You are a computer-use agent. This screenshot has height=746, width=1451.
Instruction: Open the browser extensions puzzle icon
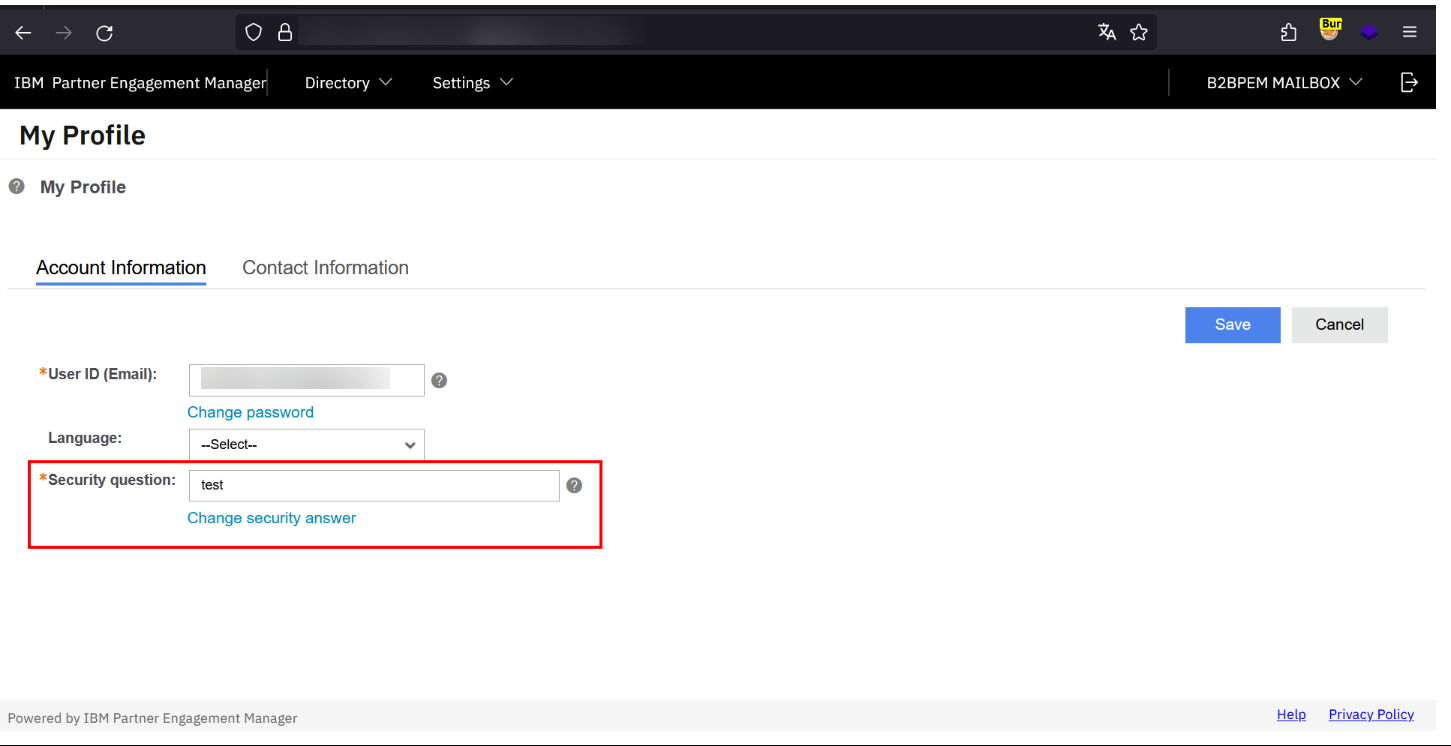pyautogui.click(x=1288, y=32)
